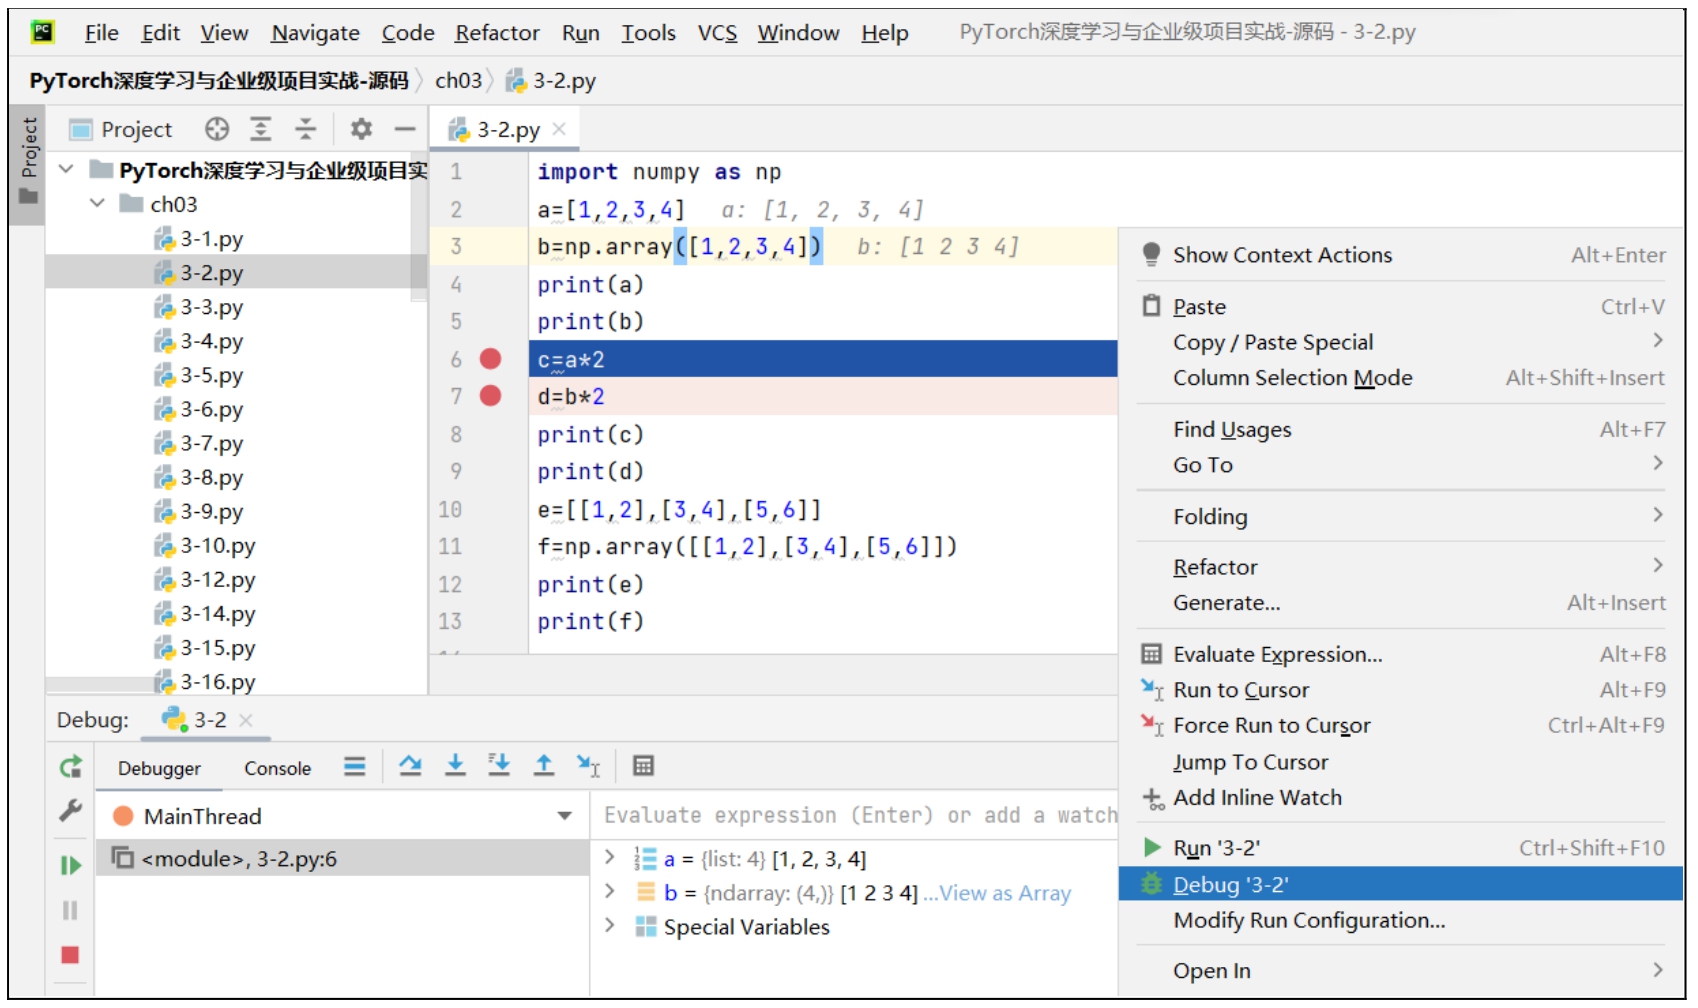The height and width of the screenshot is (1008, 1698).
Task: Expand variable b in debugger
Action: [x=609, y=891]
